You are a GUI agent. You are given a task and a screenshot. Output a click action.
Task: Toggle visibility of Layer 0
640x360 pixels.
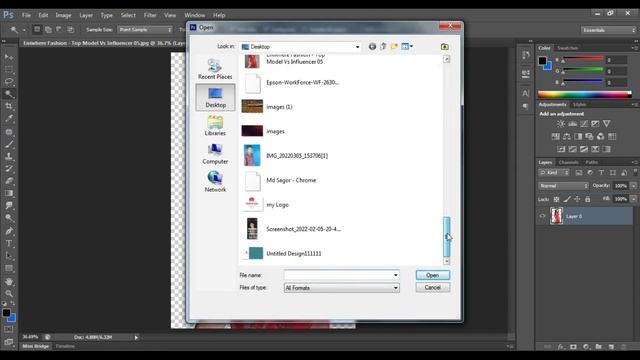[x=542, y=216]
